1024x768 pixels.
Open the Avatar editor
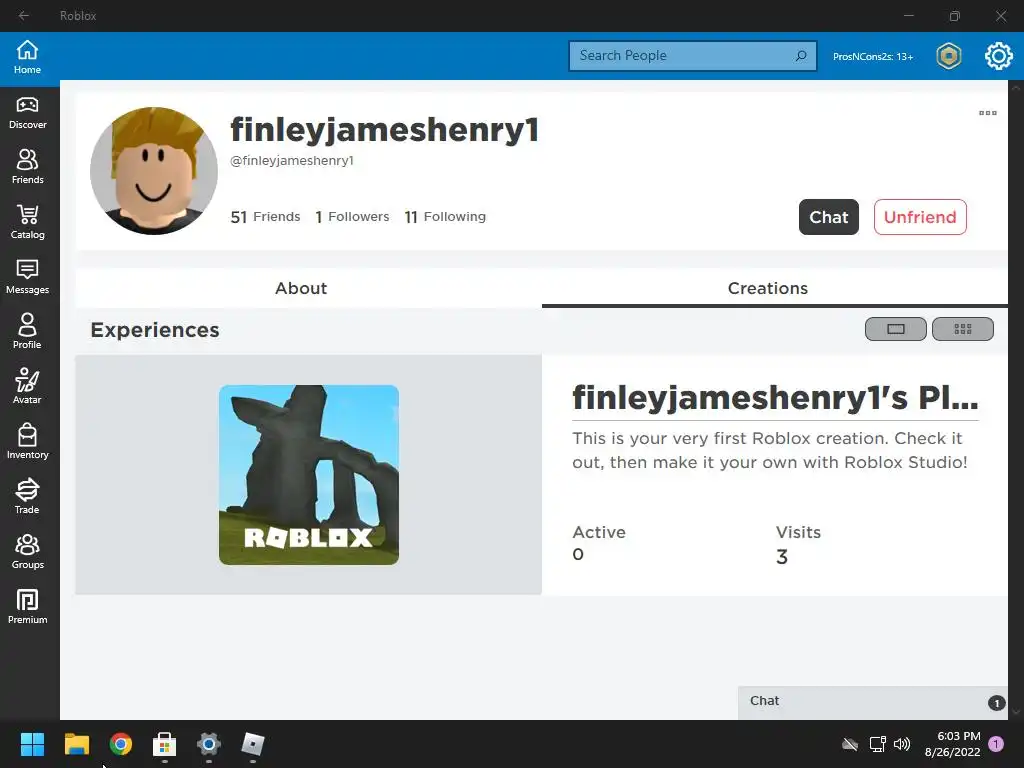point(27,387)
